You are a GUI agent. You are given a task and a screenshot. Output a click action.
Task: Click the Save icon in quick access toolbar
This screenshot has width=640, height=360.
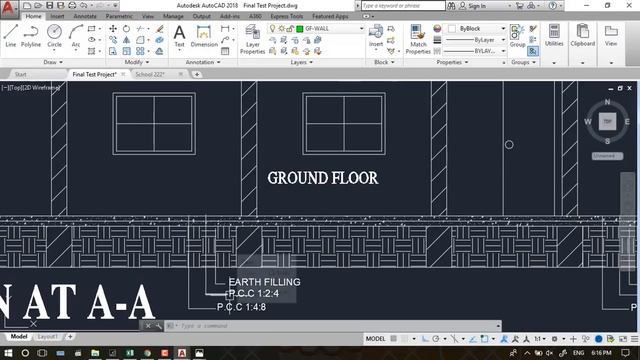49,6
